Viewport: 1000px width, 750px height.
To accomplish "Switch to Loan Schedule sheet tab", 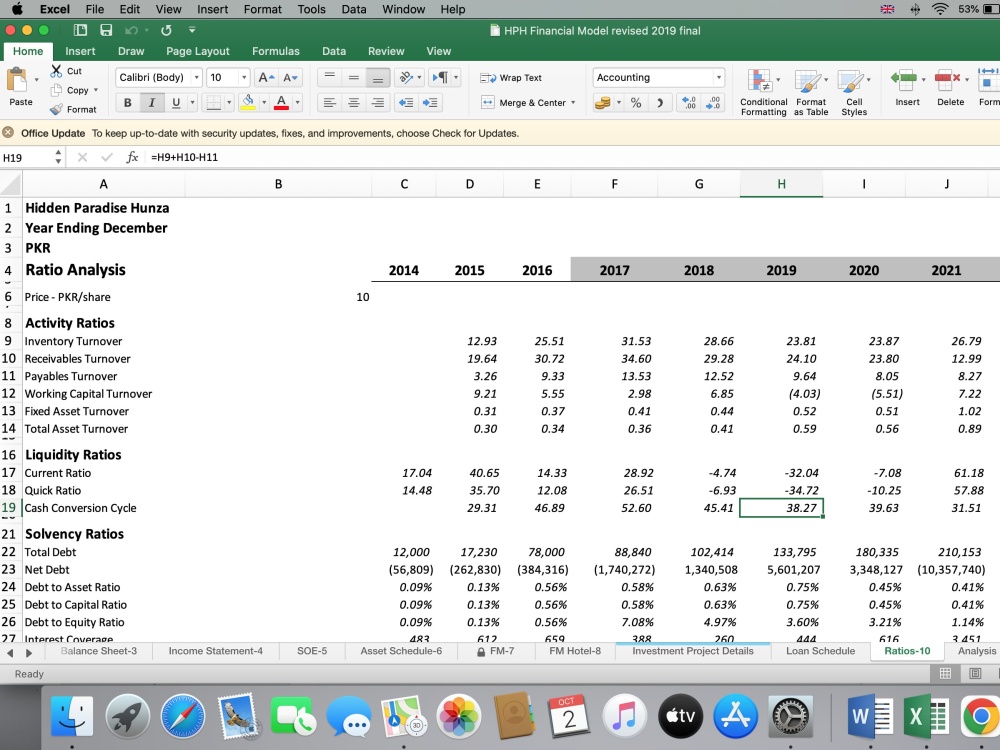I will [820, 651].
